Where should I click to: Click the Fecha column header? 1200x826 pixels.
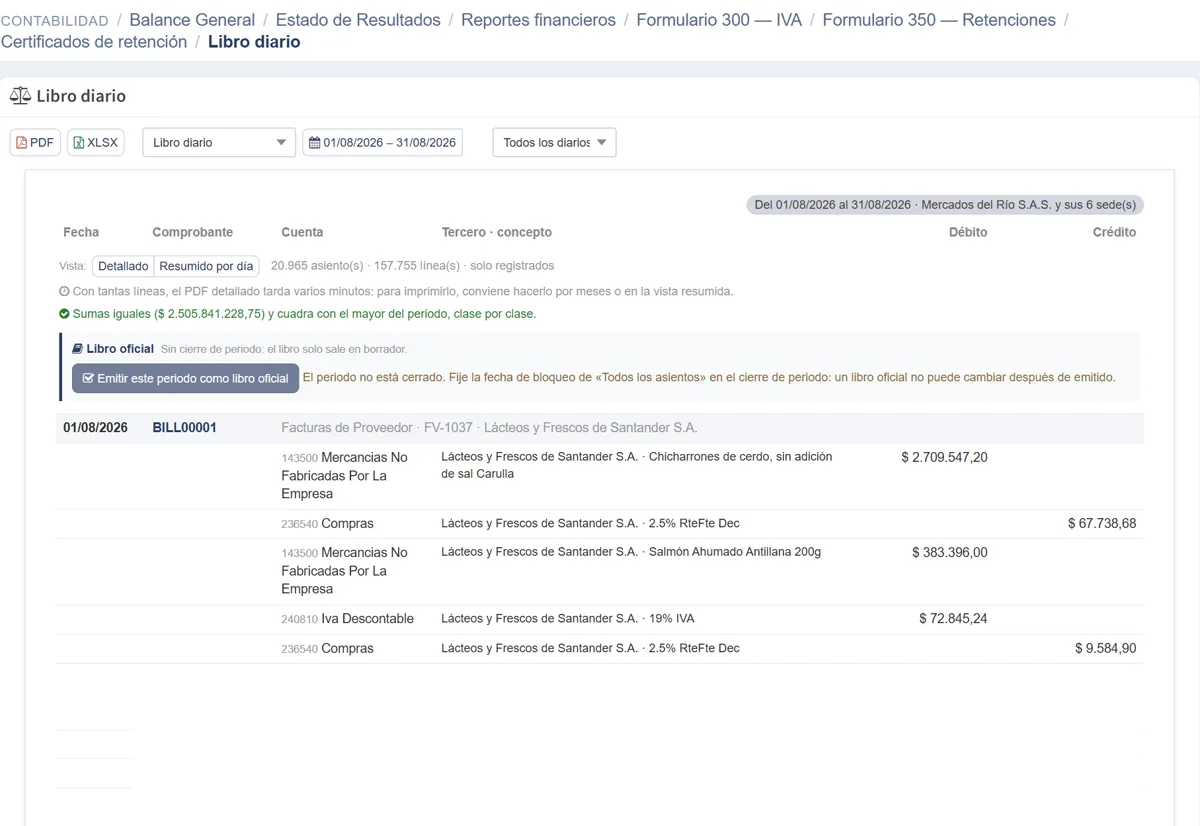[x=81, y=232]
